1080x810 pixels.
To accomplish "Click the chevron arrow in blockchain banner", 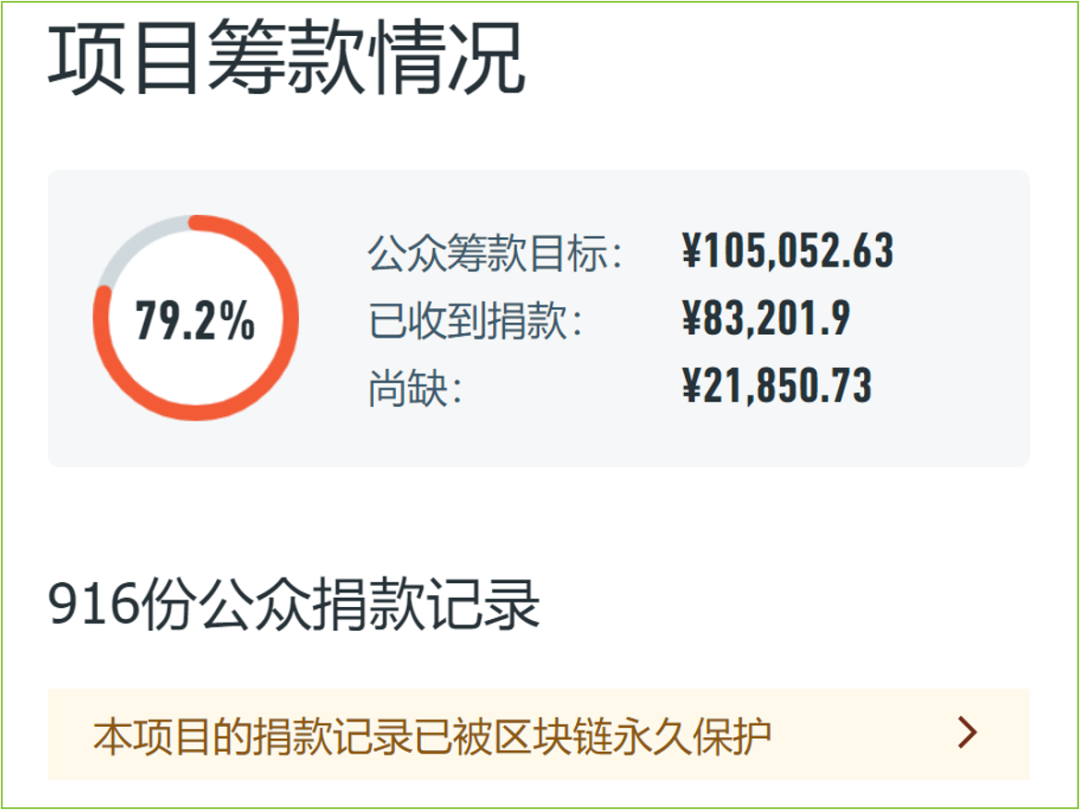I will pos(968,733).
